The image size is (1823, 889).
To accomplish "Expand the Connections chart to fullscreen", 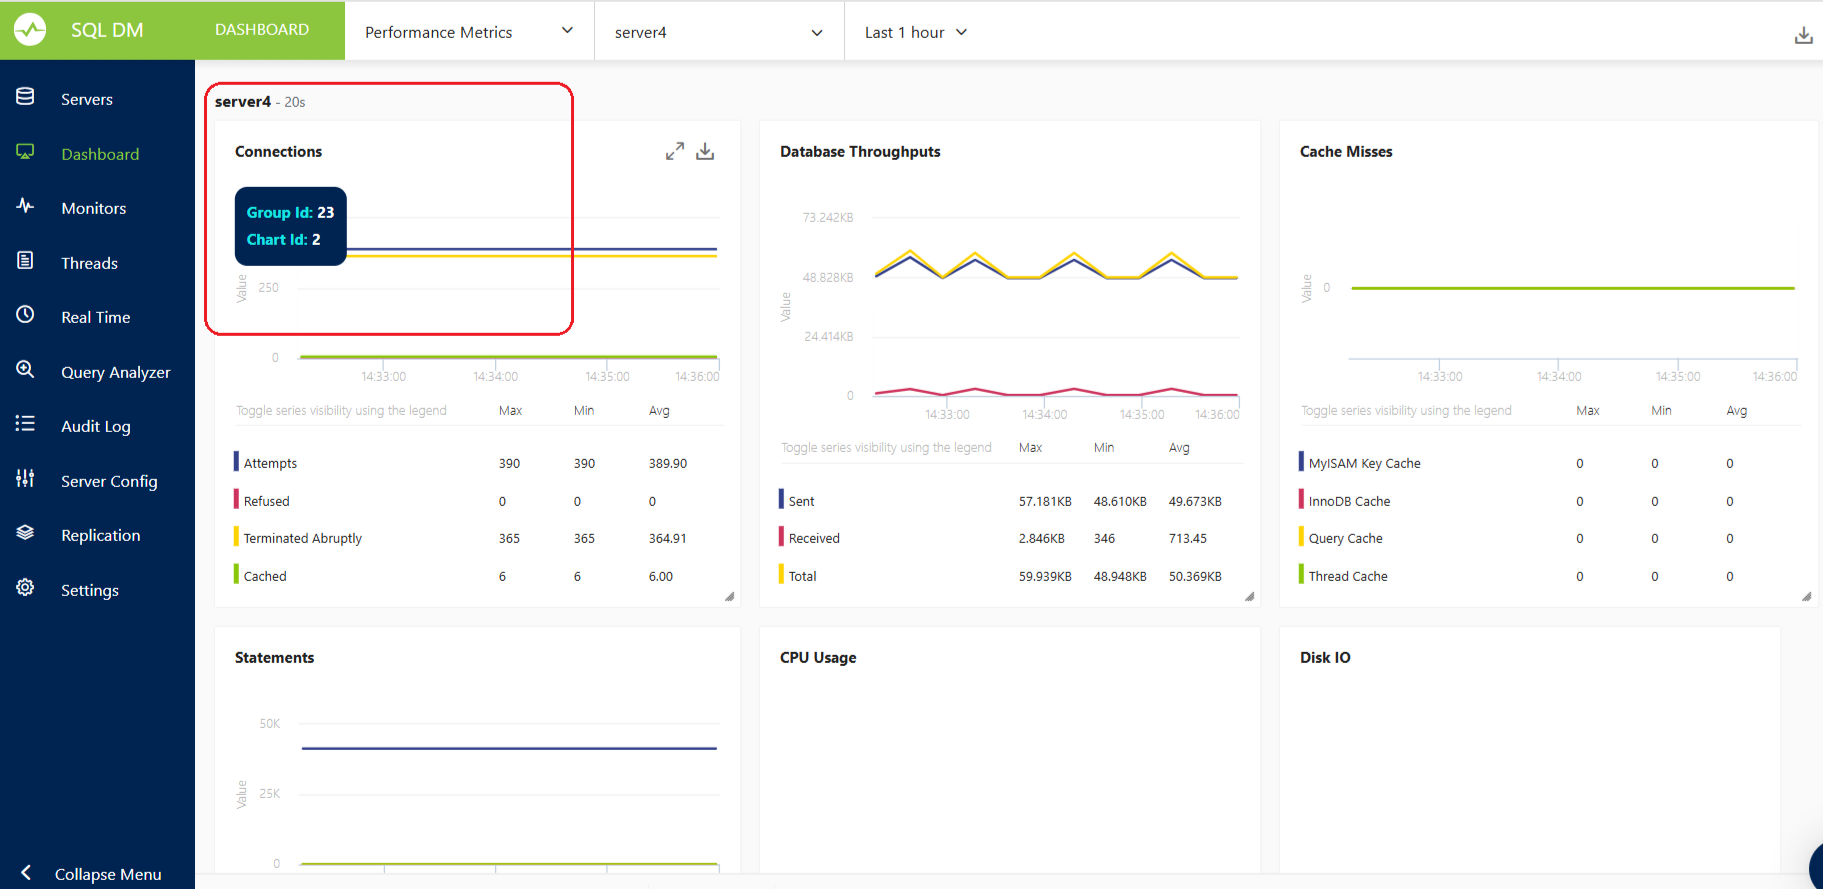I will 675,151.
